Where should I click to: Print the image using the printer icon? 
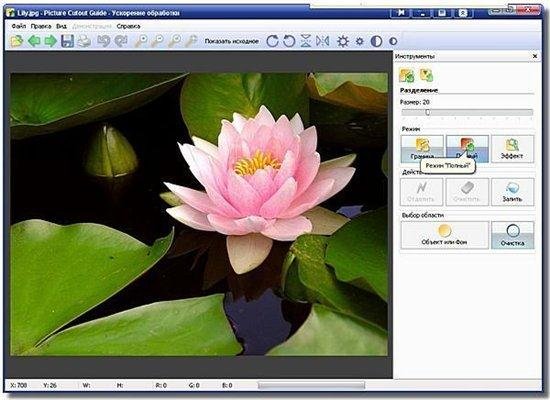[x=84, y=41]
